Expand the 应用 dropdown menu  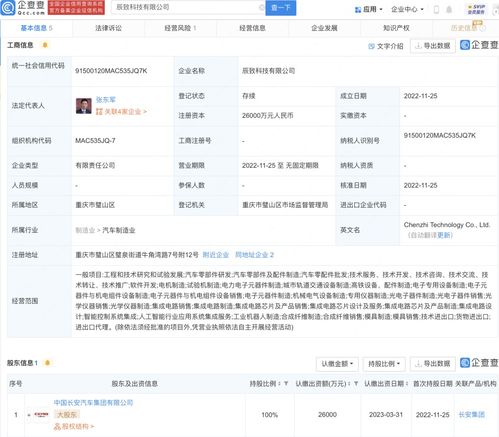(369, 9)
